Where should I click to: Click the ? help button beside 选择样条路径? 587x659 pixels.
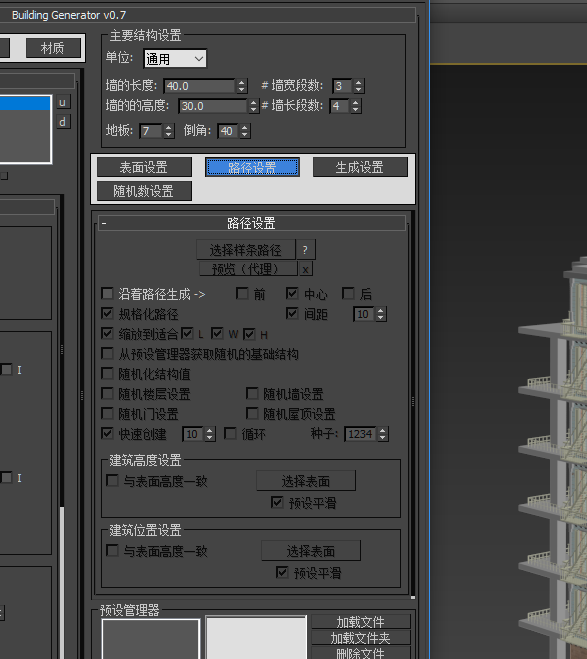pyautogui.click(x=305, y=250)
